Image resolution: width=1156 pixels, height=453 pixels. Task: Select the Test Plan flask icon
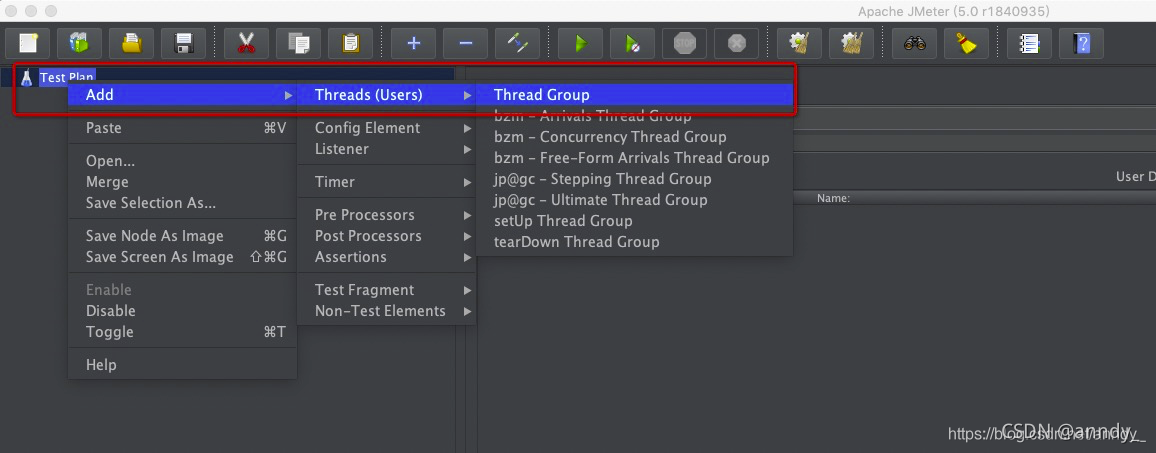point(27,77)
